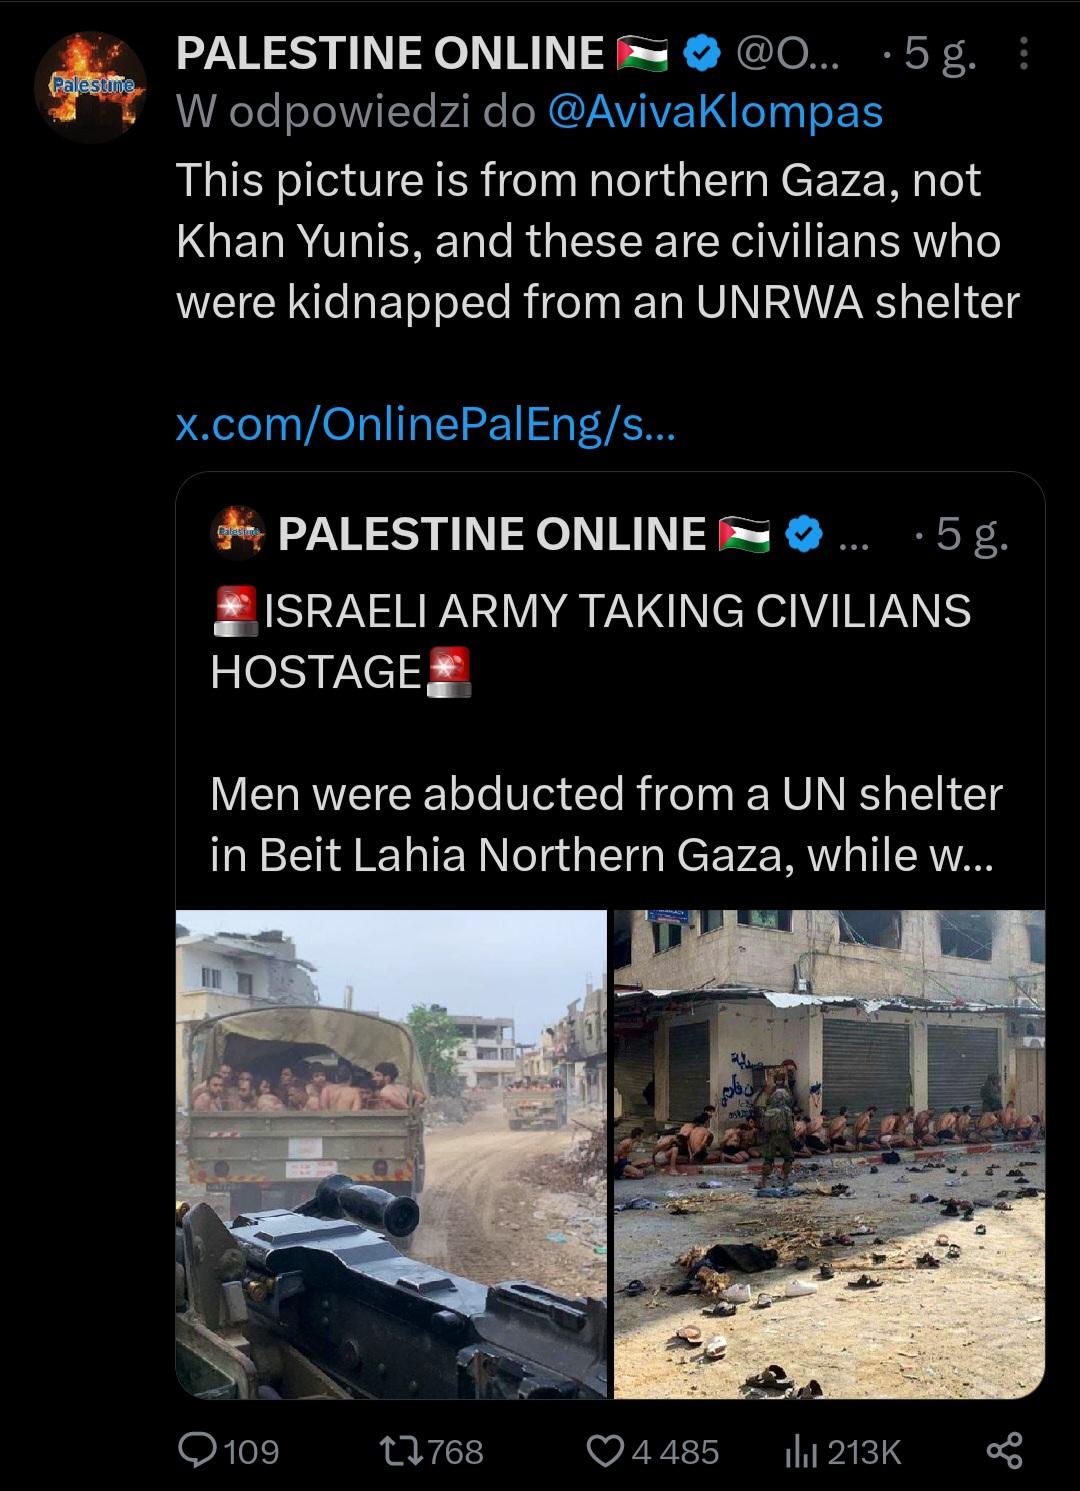Click the quoted tweet's PALESTINE ONLINE name
Image resolution: width=1080 pixels, height=1491 pixels.
492,534
